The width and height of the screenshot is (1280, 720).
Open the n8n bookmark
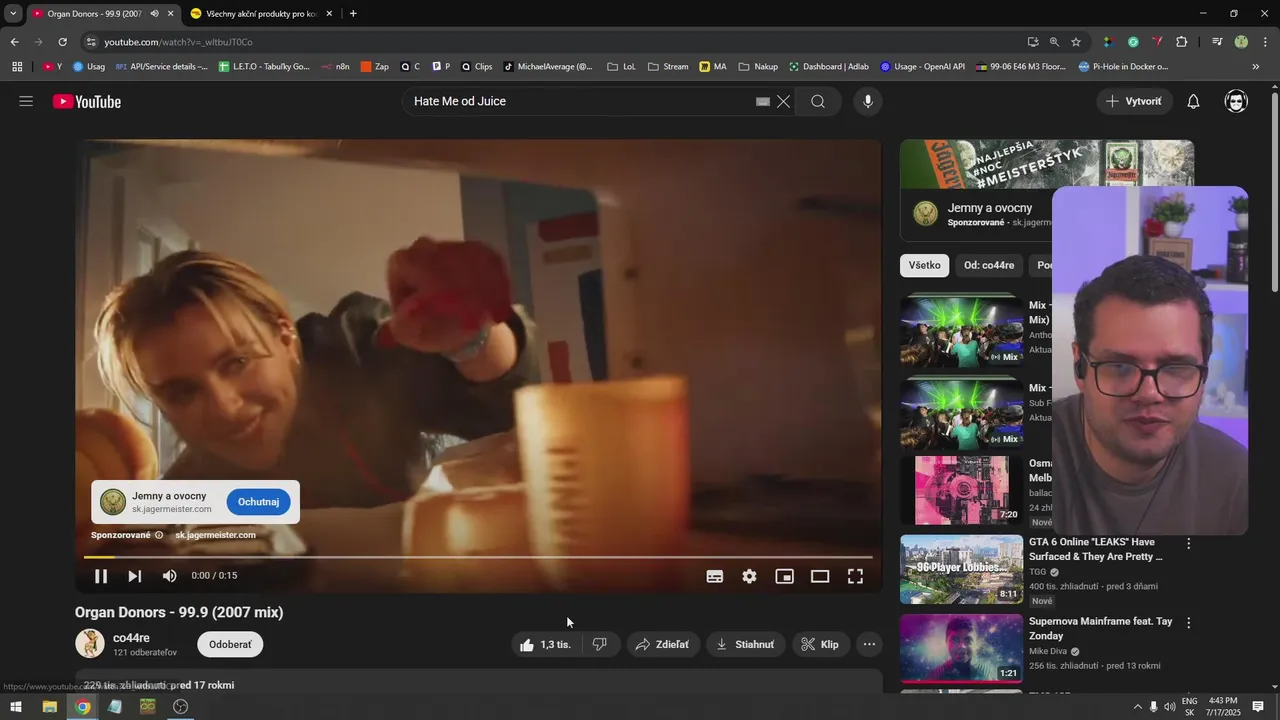(x=336, y=67)
